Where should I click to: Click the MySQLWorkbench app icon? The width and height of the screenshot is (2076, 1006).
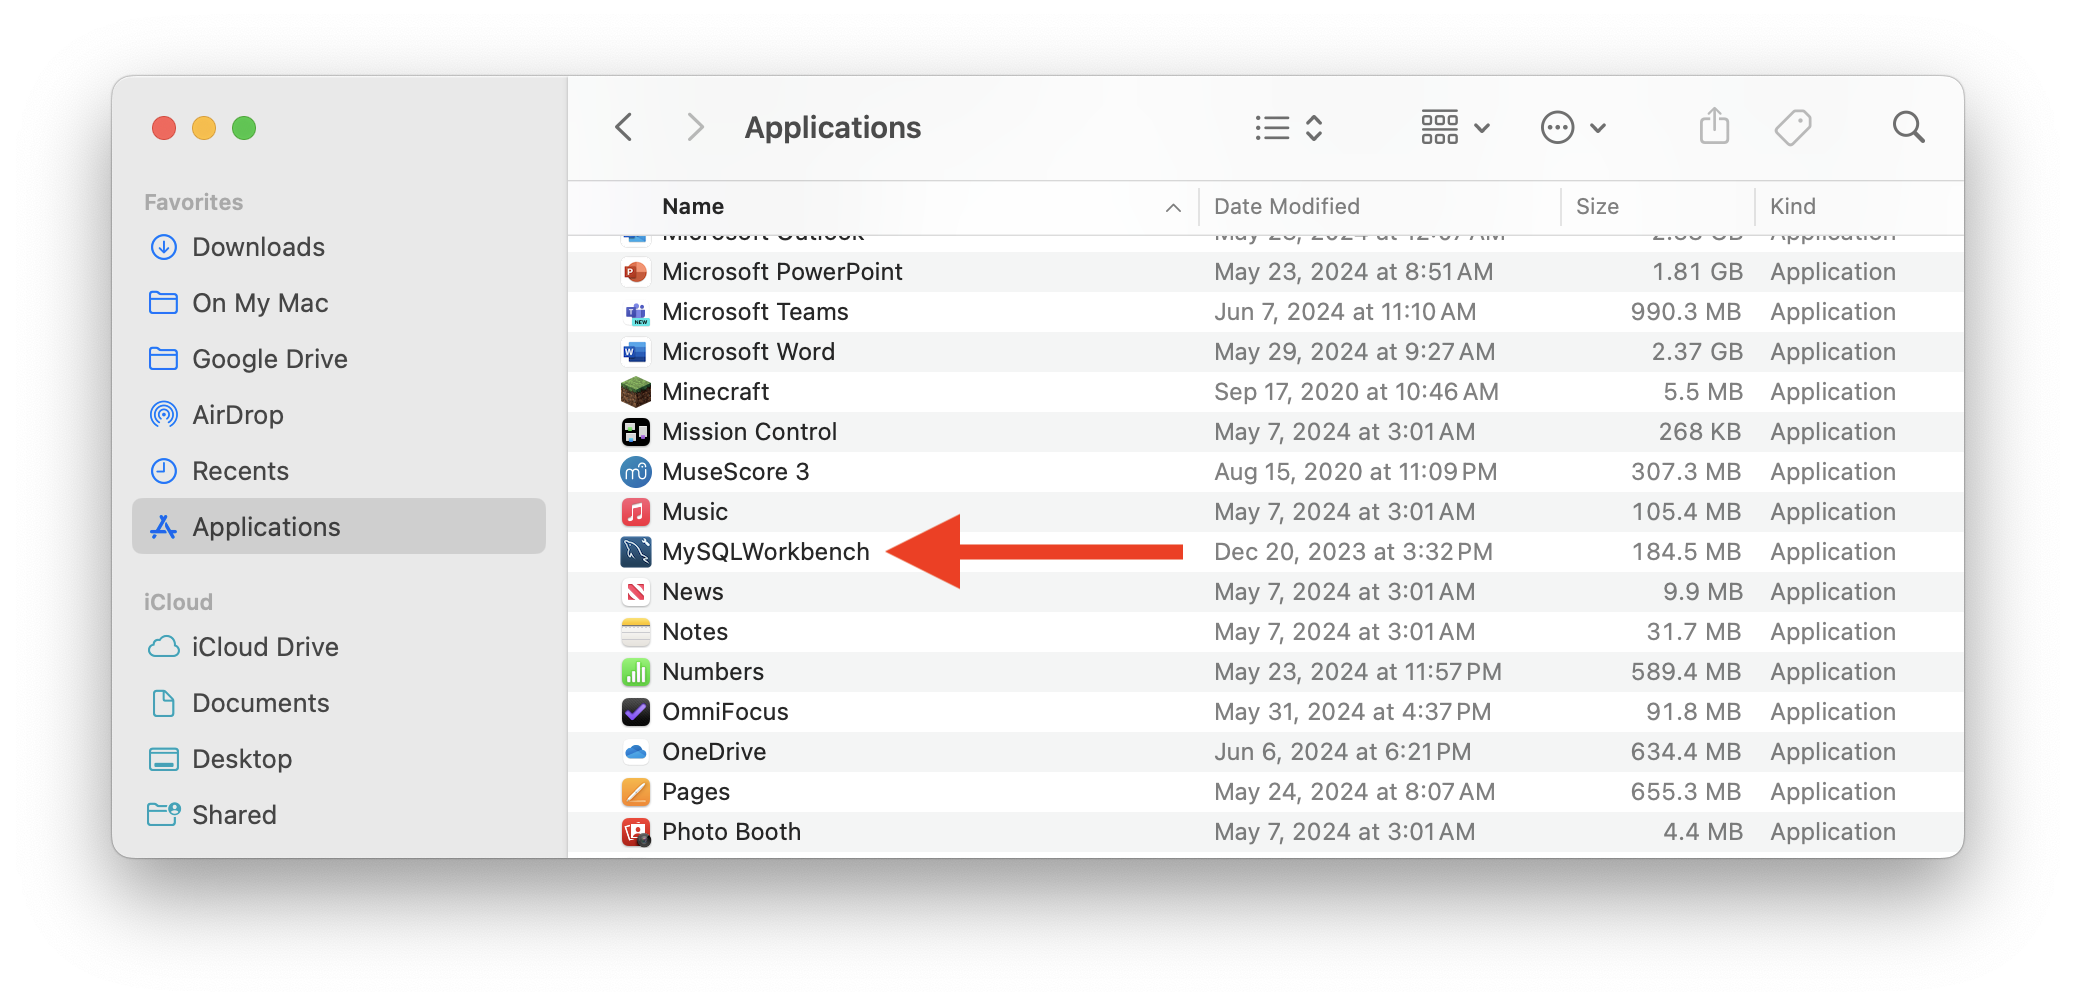point(635,552)
